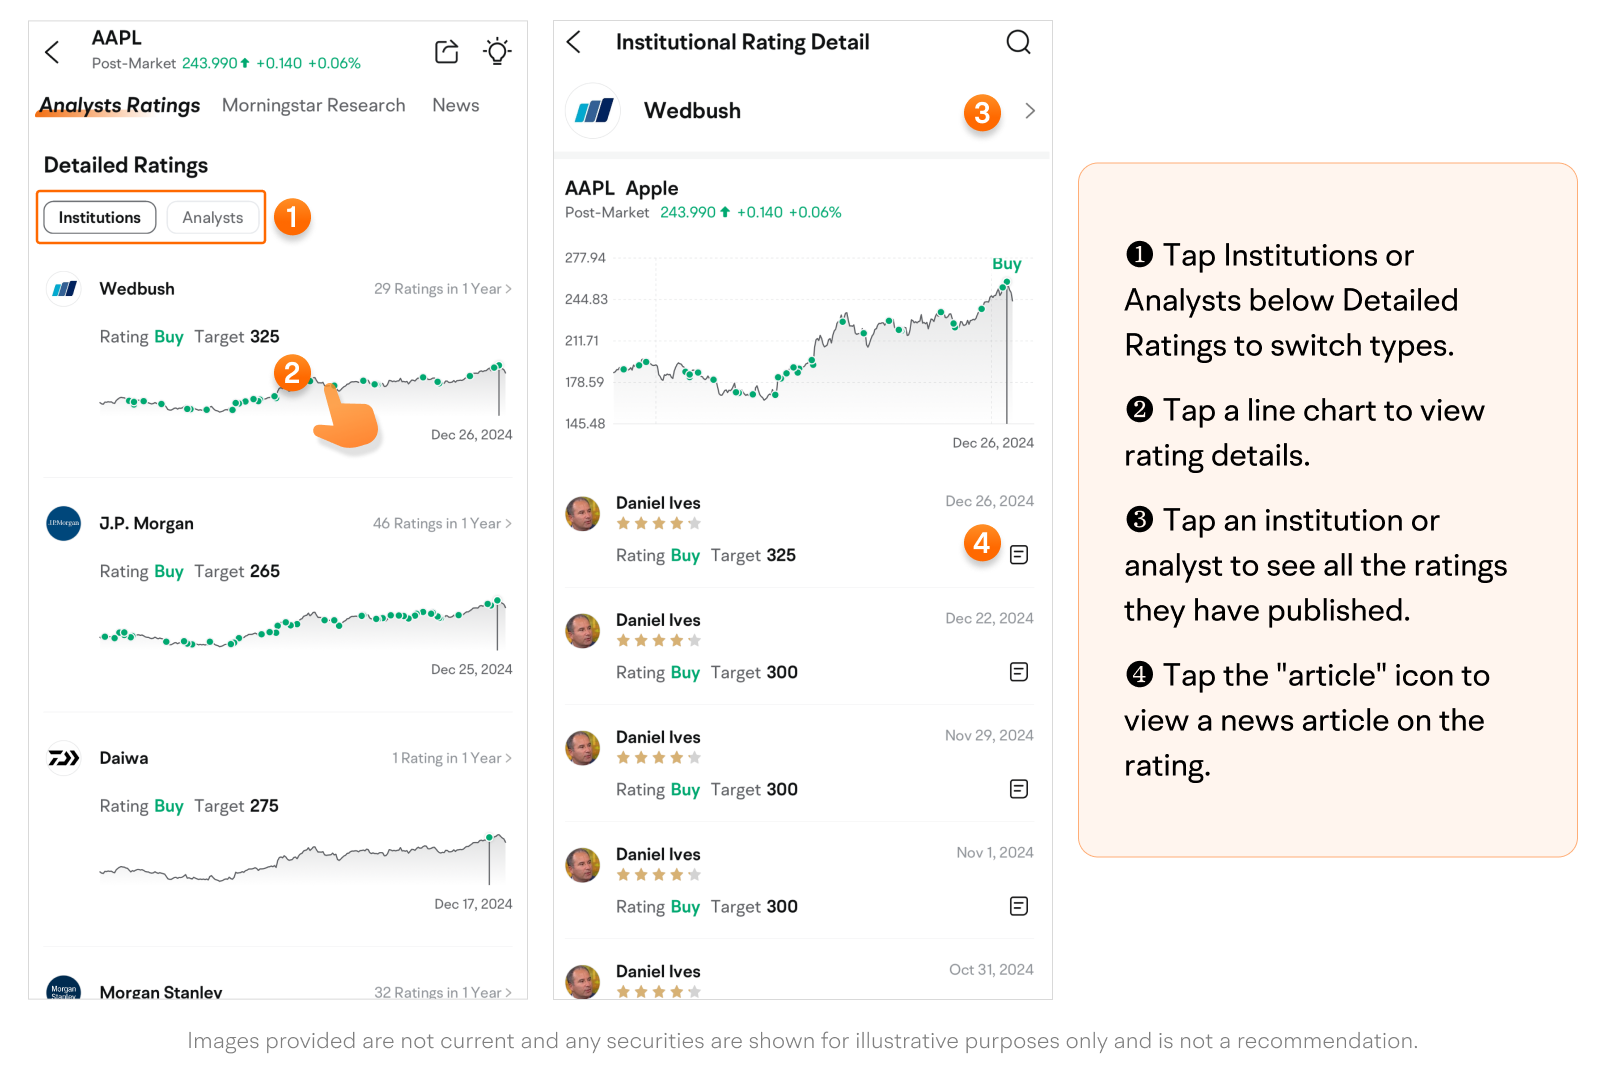Open article icon for Nov 29 rating

1019,789
